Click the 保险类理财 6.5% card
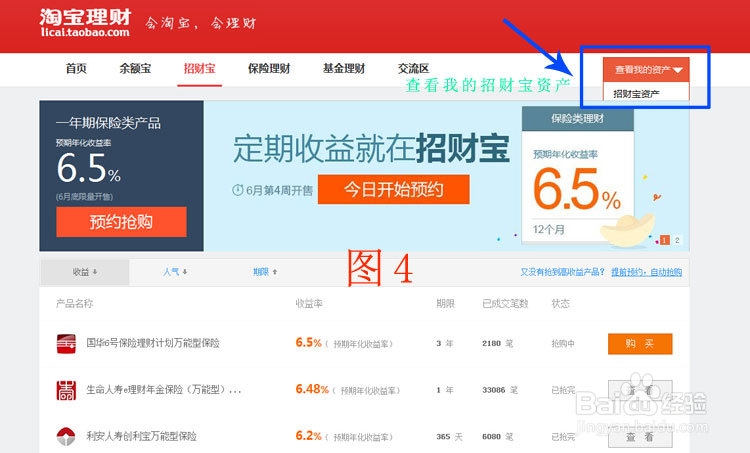The image size is (750, 453). pyautogui.click(x=578, y=176)
